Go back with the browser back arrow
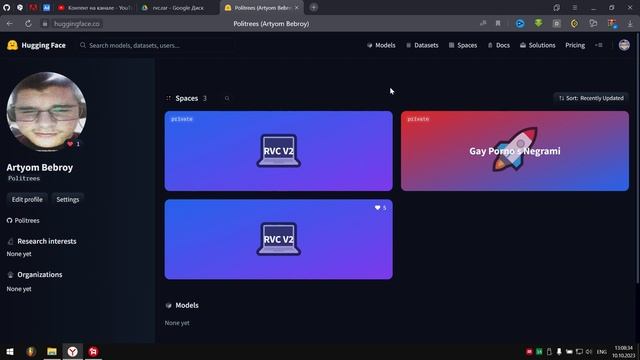The width and height of the screenshot is (640, 360). pos(9,24)
